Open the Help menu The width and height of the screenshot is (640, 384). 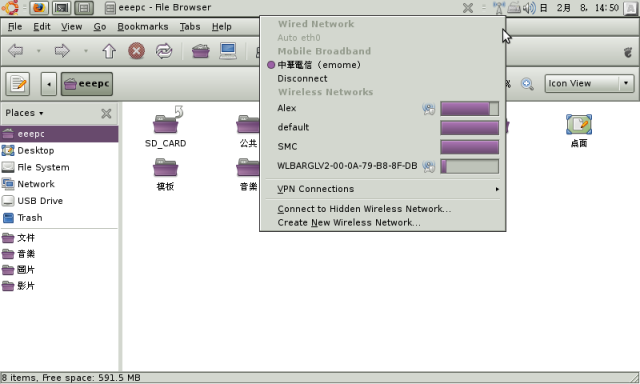click(x=222, y=27)
